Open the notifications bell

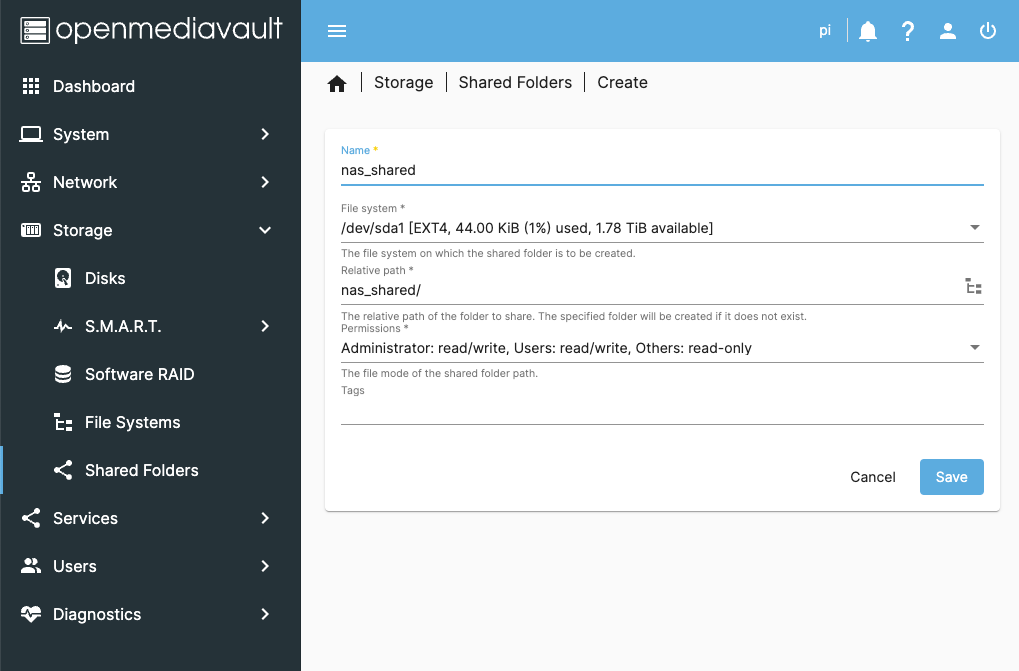(x=868, y=31)
